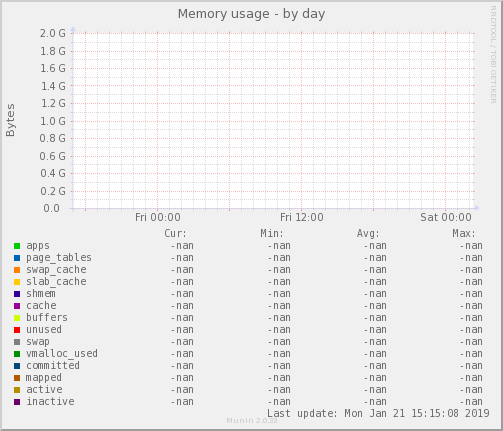The image size is (503, 431).
Task: Click the 'Last update' timestamp text
Action: click(378, 413)
